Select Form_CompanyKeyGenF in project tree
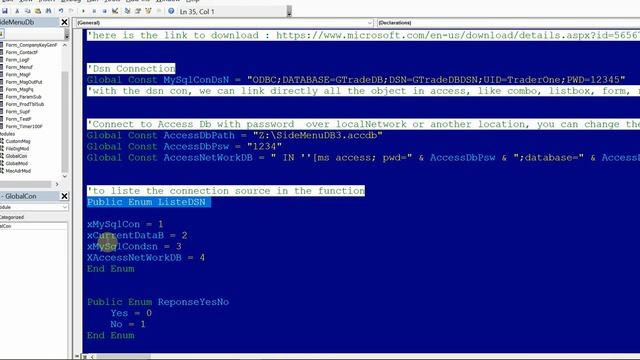The image size is (640, 360). 31,45
